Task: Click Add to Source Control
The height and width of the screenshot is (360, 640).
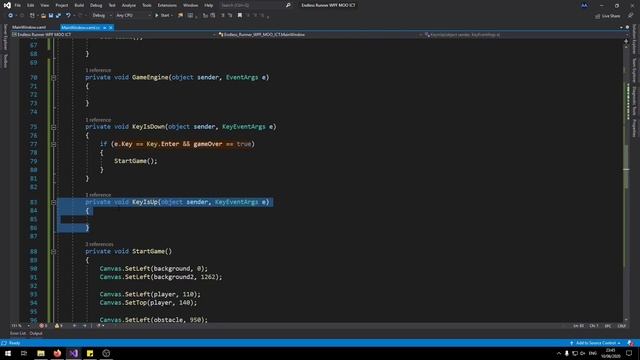Action: [595, 343]
